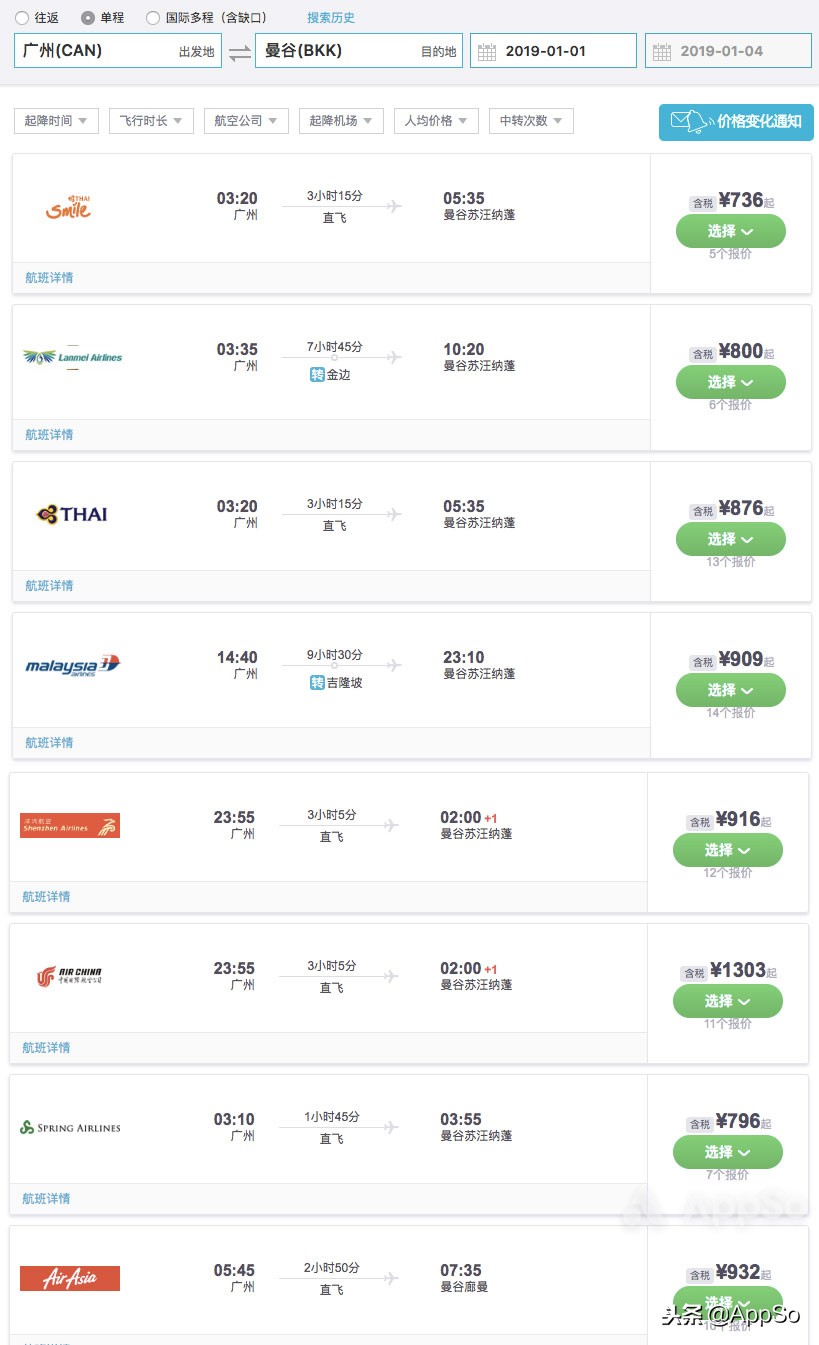Click the calendar icon beside 2019-01-01
This screenshot has width=819, height=1345.
tap(489, 50)
